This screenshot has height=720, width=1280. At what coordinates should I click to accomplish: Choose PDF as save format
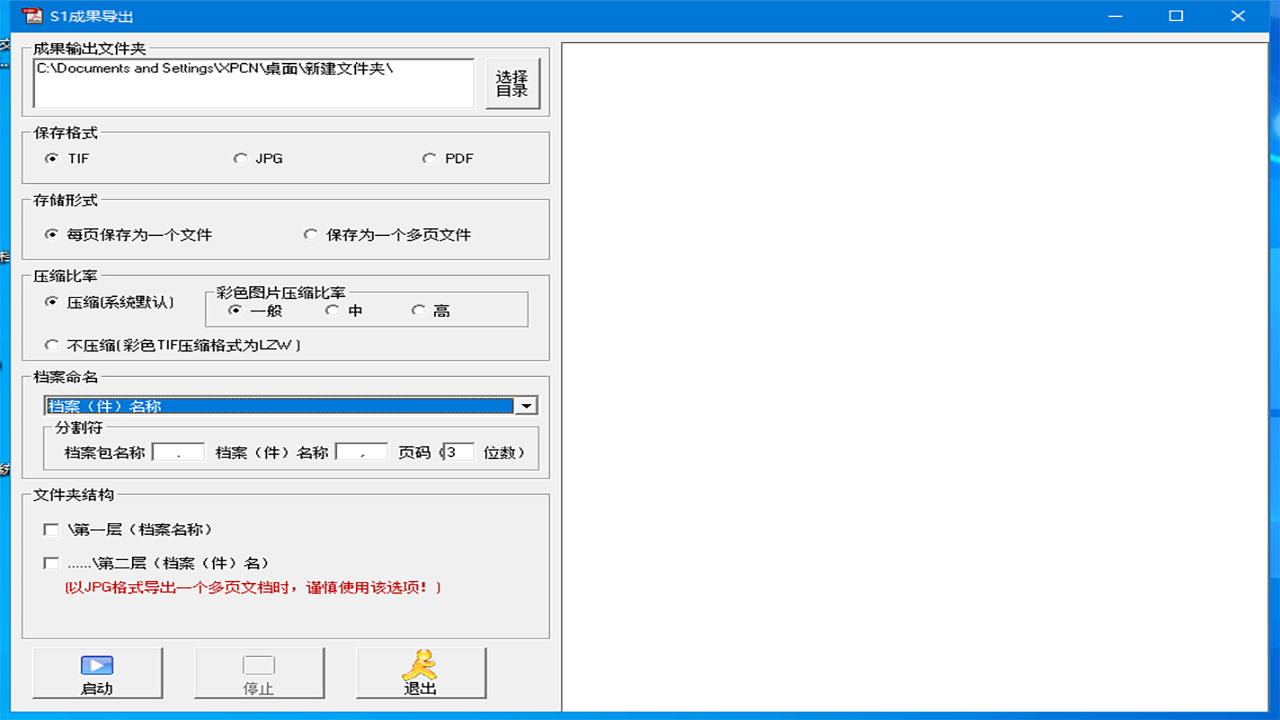point(429,159)
